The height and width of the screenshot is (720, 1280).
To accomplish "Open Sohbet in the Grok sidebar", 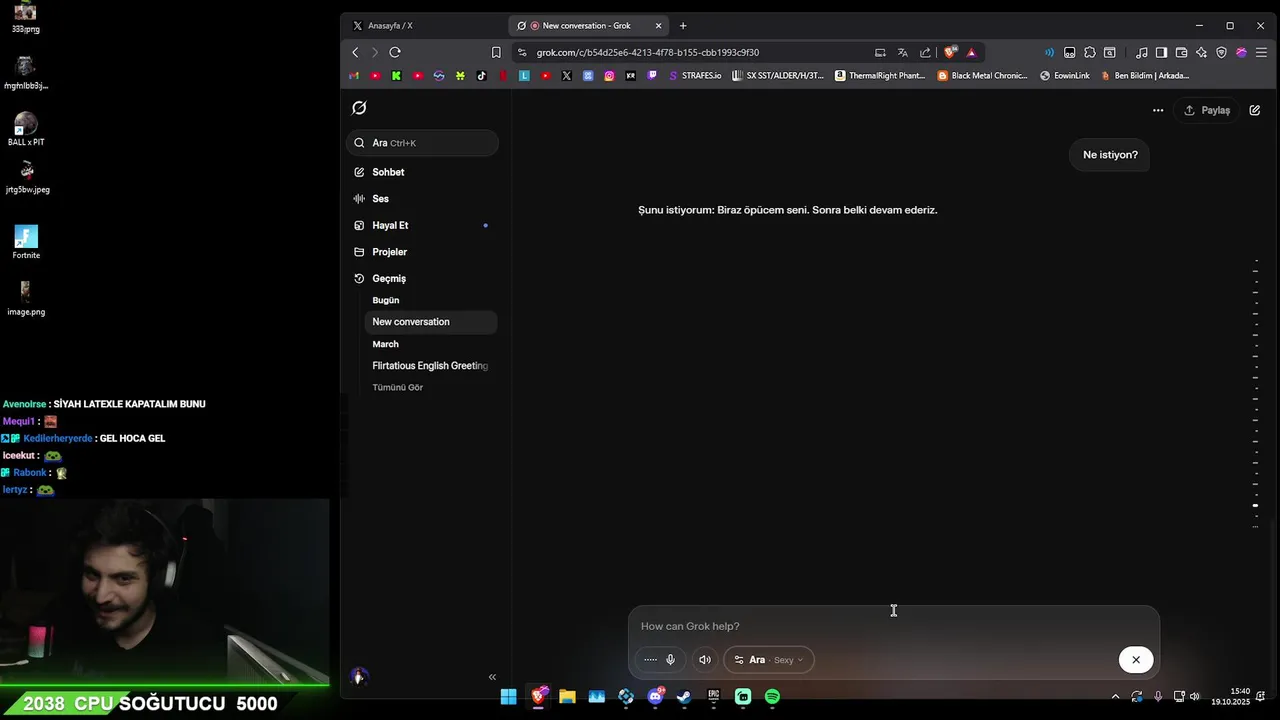I will point(423,172).
